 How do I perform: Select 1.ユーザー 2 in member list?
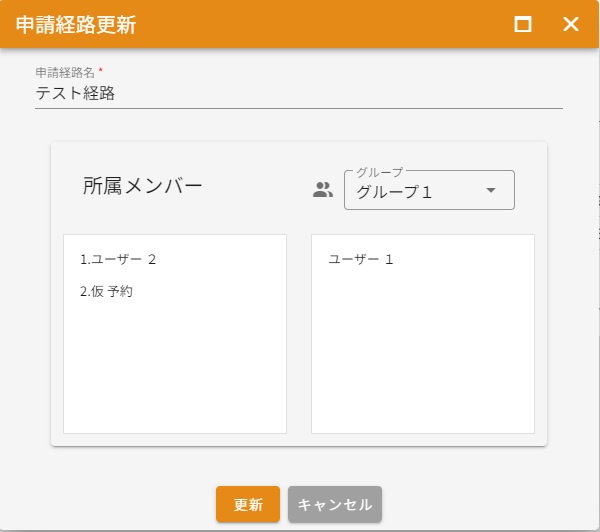coord(118,259)
